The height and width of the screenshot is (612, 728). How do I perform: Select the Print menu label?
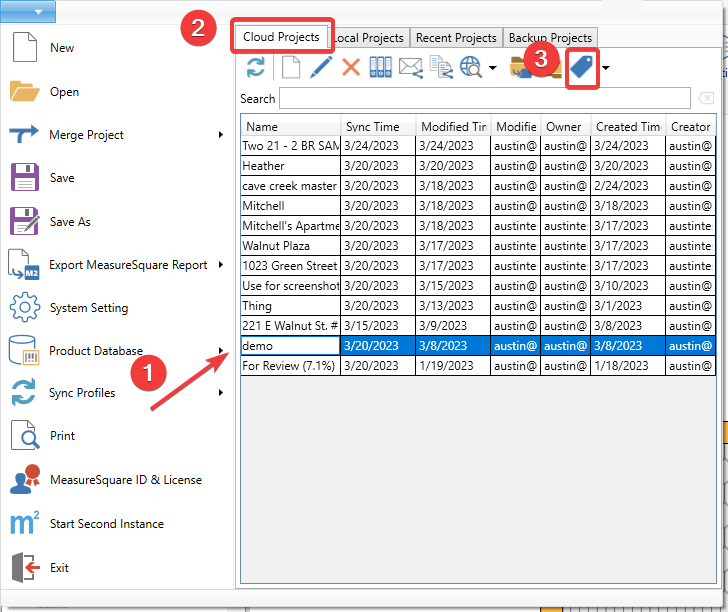62,436
